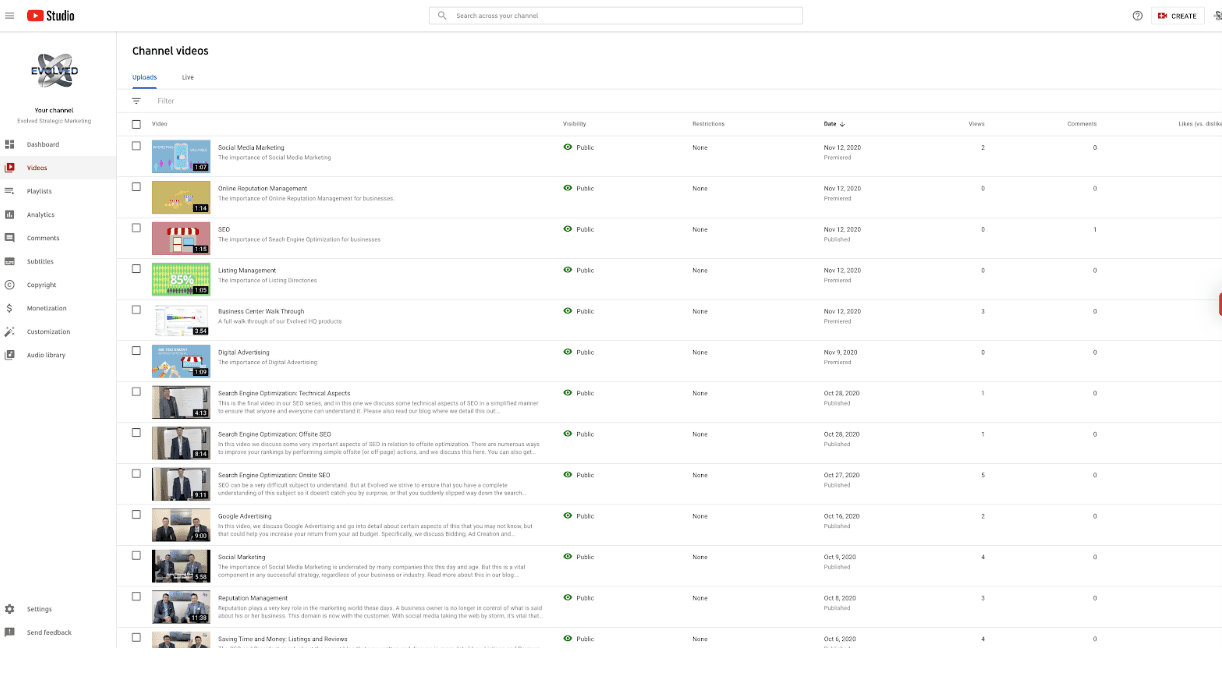Click the YouTube Studio logo

point(51,16)
